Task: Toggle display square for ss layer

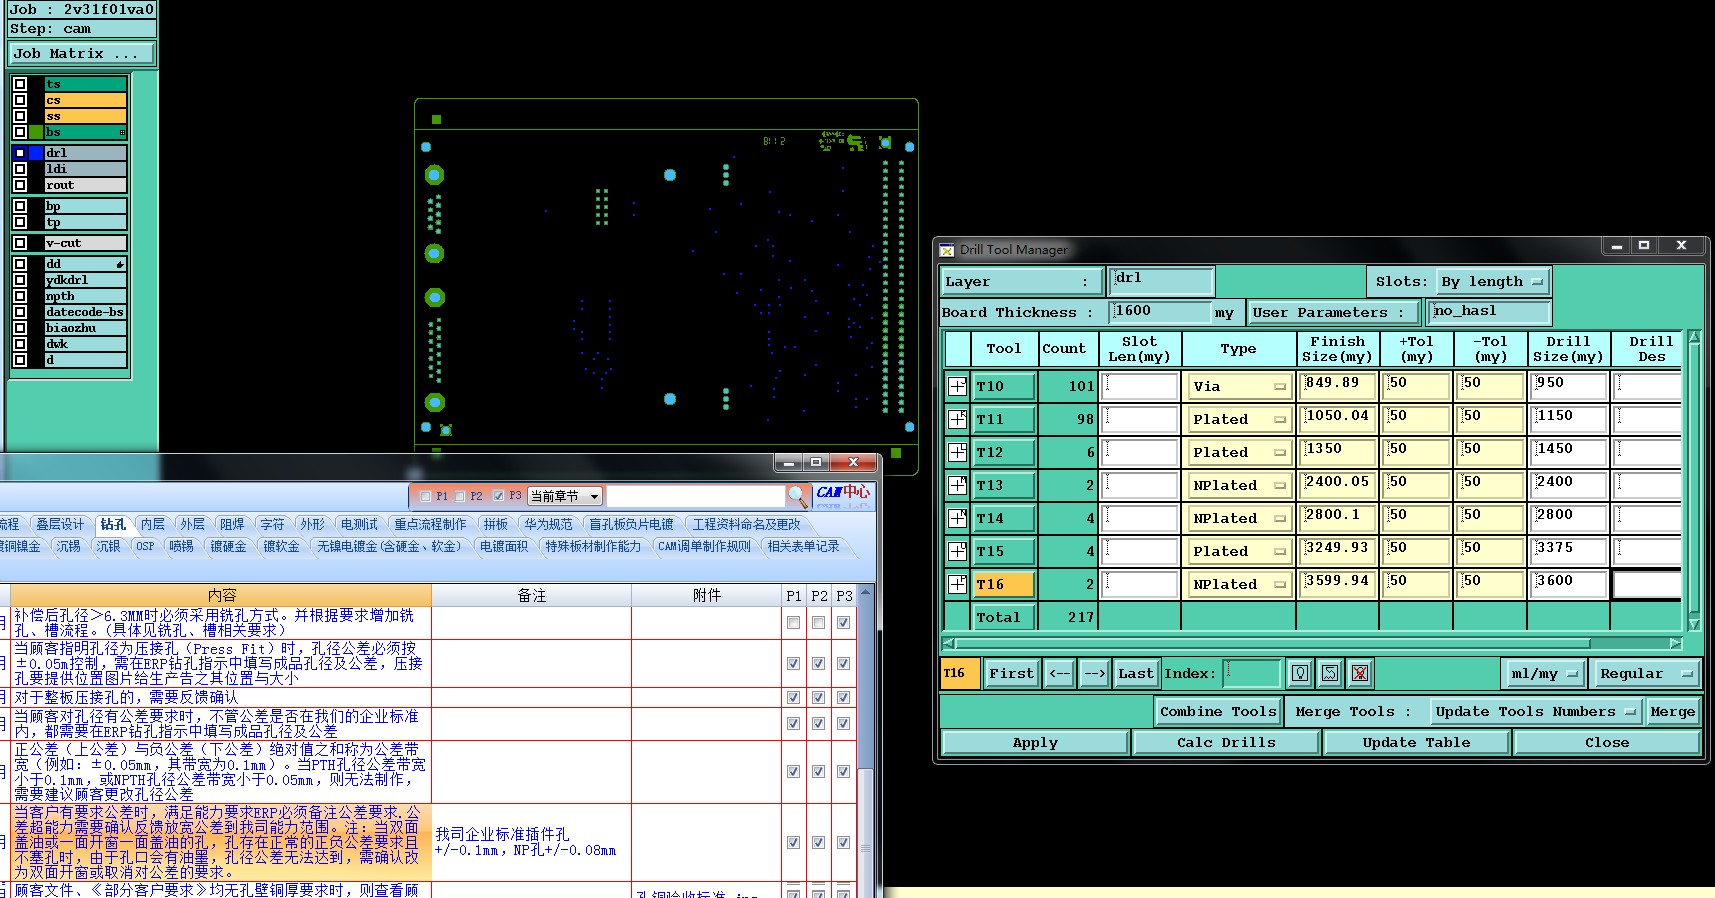Action: click(20, 116)
